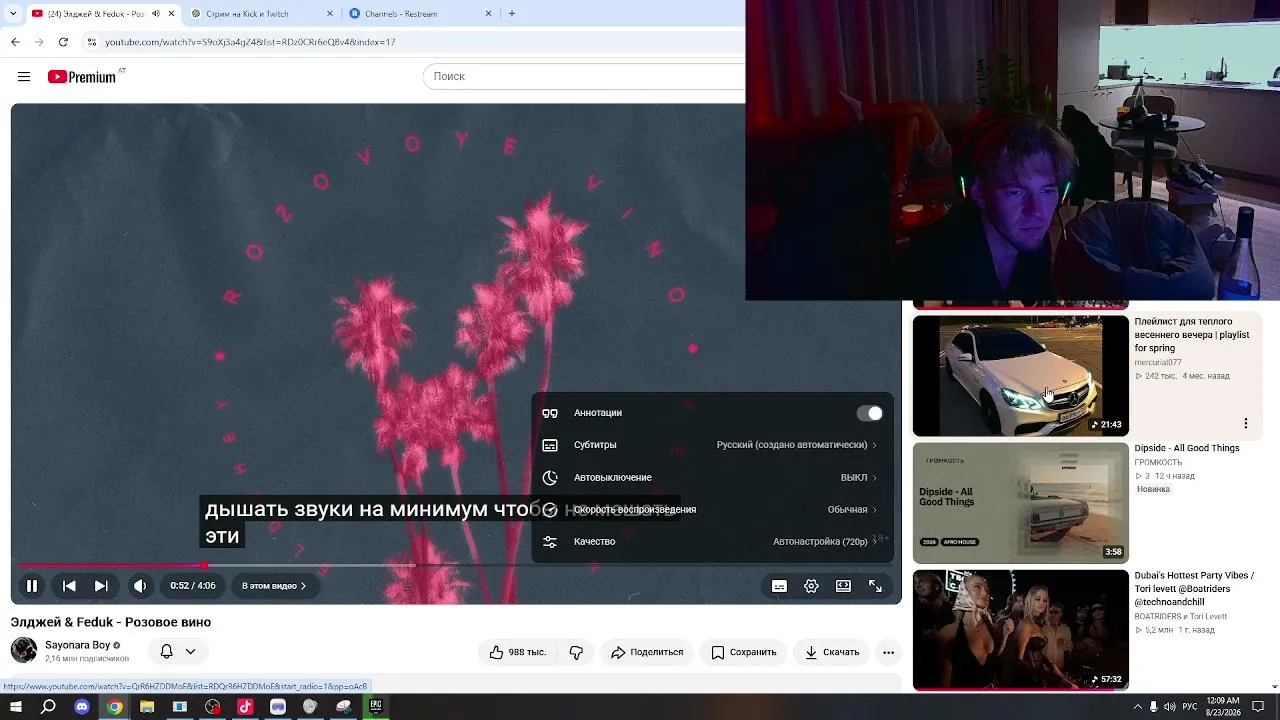Image resolution: width=1280 pixels, height=720 pixels.
Task: Switch to theater mode view
Action: pyautogui.click(x=843, y=586)
